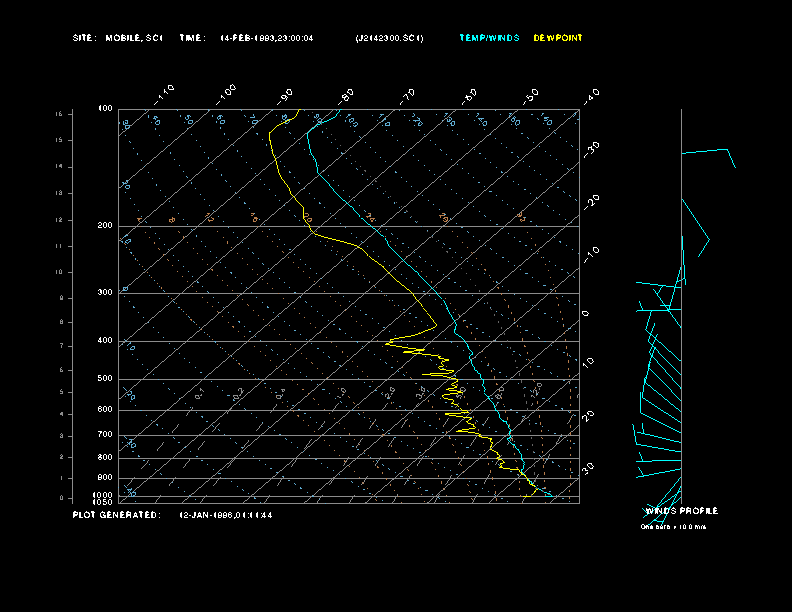
Task: Click the PLOT GENERATED label
Action: click(115, 515)
